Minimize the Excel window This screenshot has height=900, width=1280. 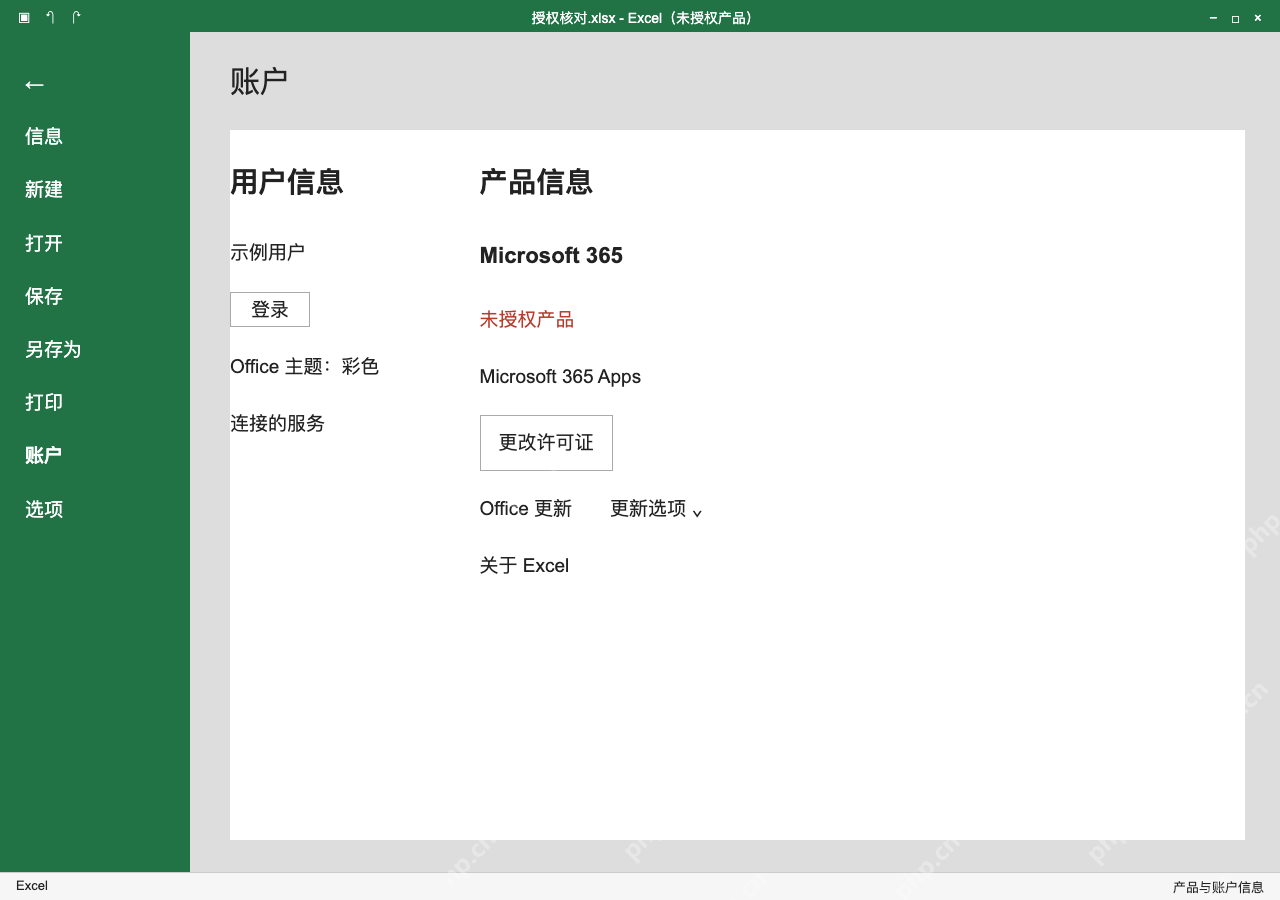1213,18
